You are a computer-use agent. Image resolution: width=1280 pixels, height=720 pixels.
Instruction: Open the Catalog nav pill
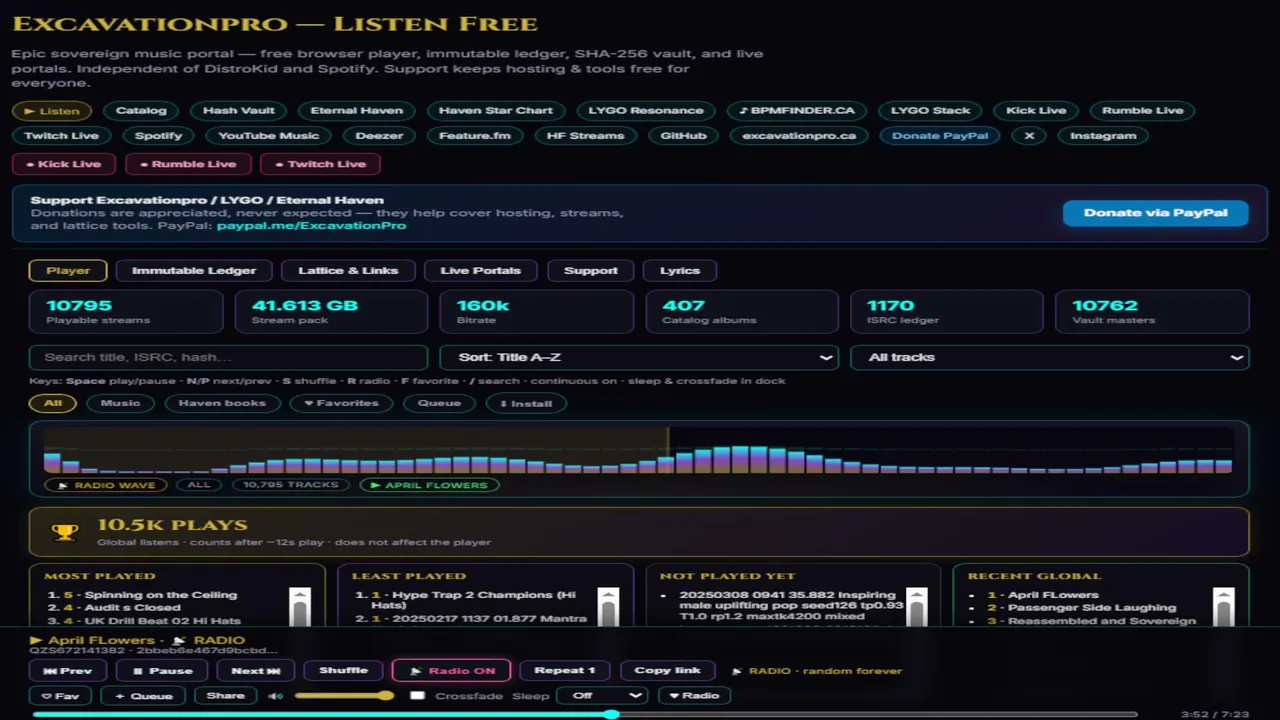pos(141,111)
